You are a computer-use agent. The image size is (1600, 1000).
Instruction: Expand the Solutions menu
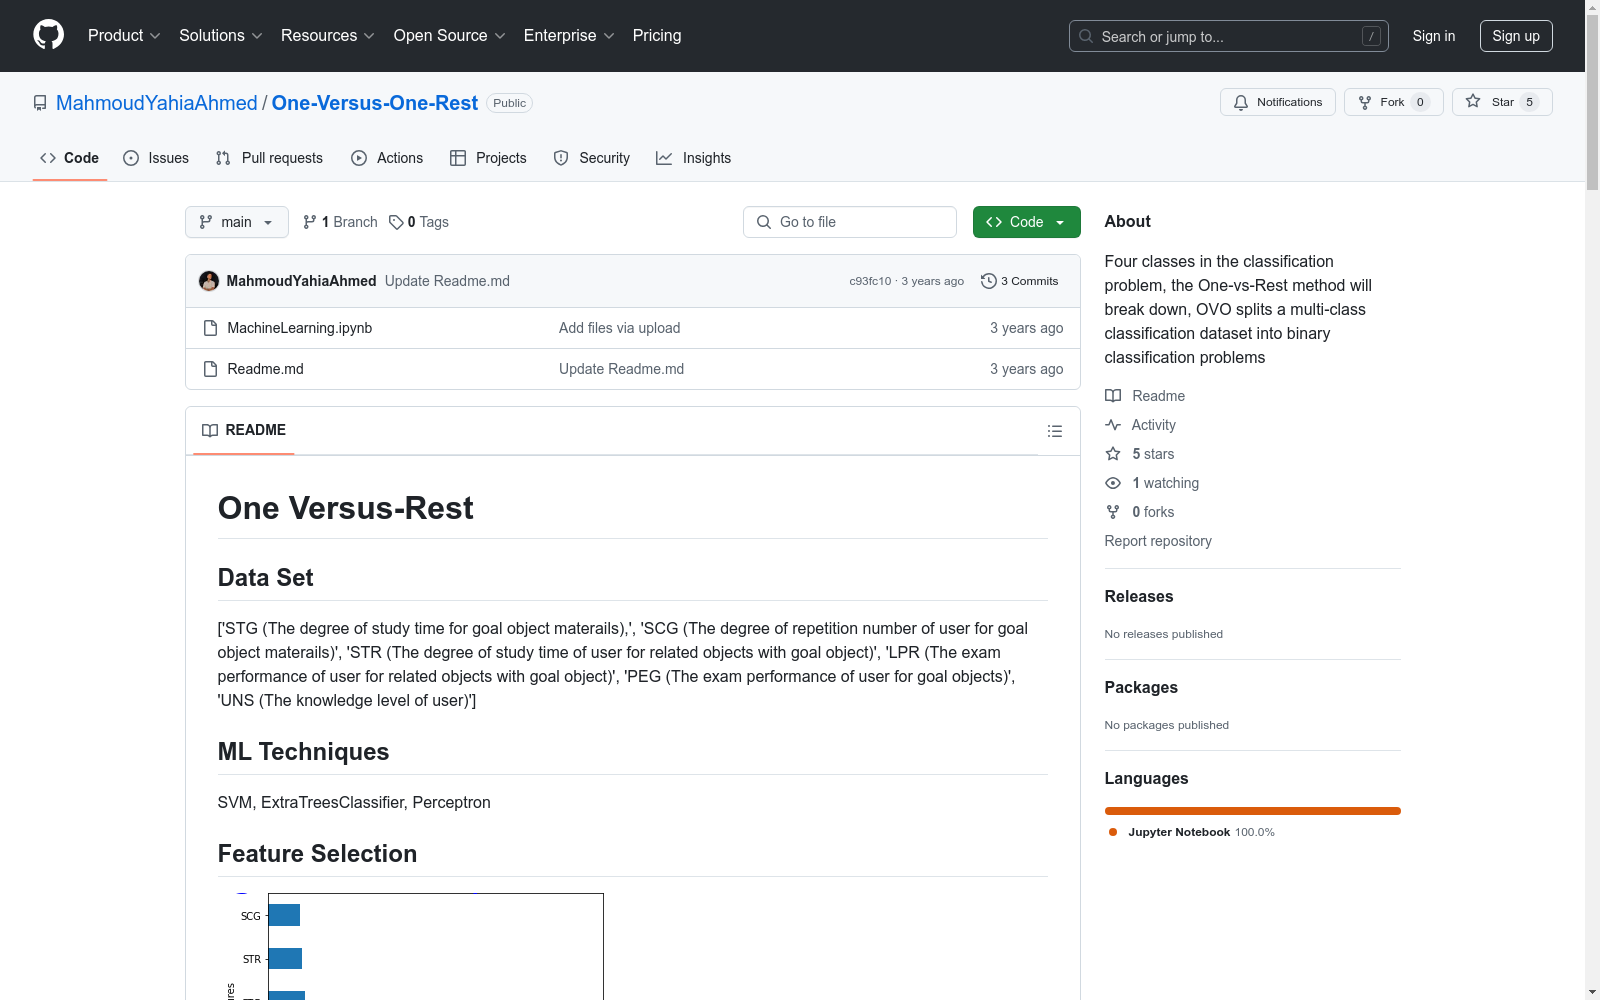point(221,35)
